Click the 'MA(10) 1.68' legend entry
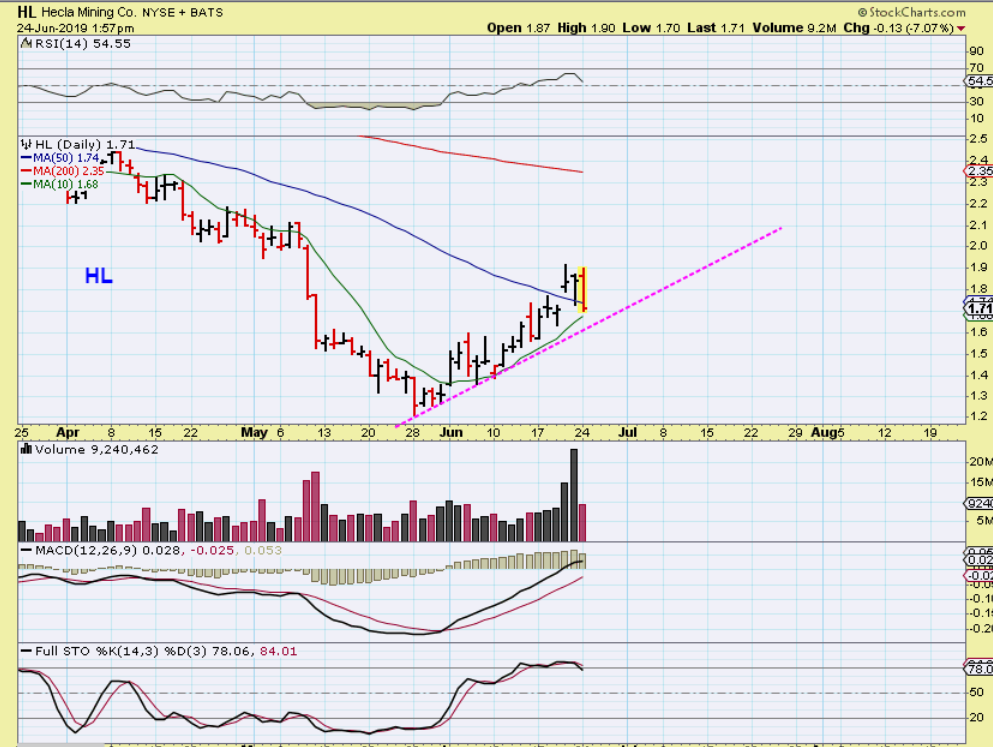 (x=60, y=184)
